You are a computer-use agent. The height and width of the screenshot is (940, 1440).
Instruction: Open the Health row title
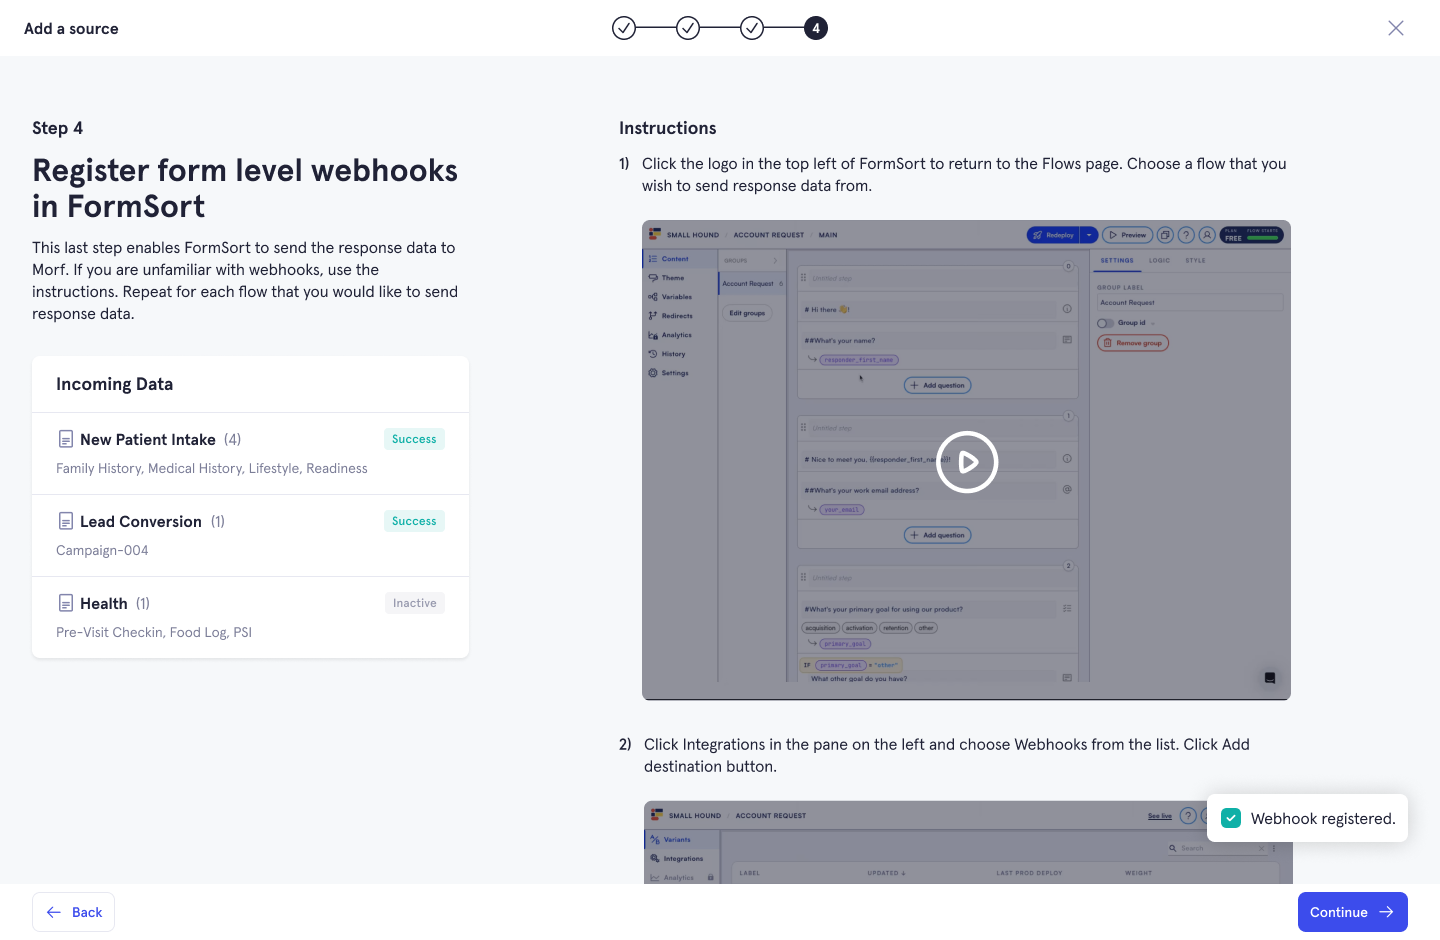click(x=104, y=603)
